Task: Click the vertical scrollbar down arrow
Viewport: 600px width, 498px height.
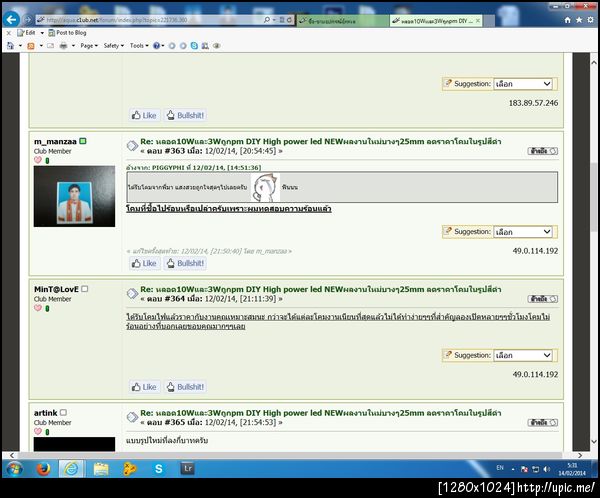Action: point(594,441)
